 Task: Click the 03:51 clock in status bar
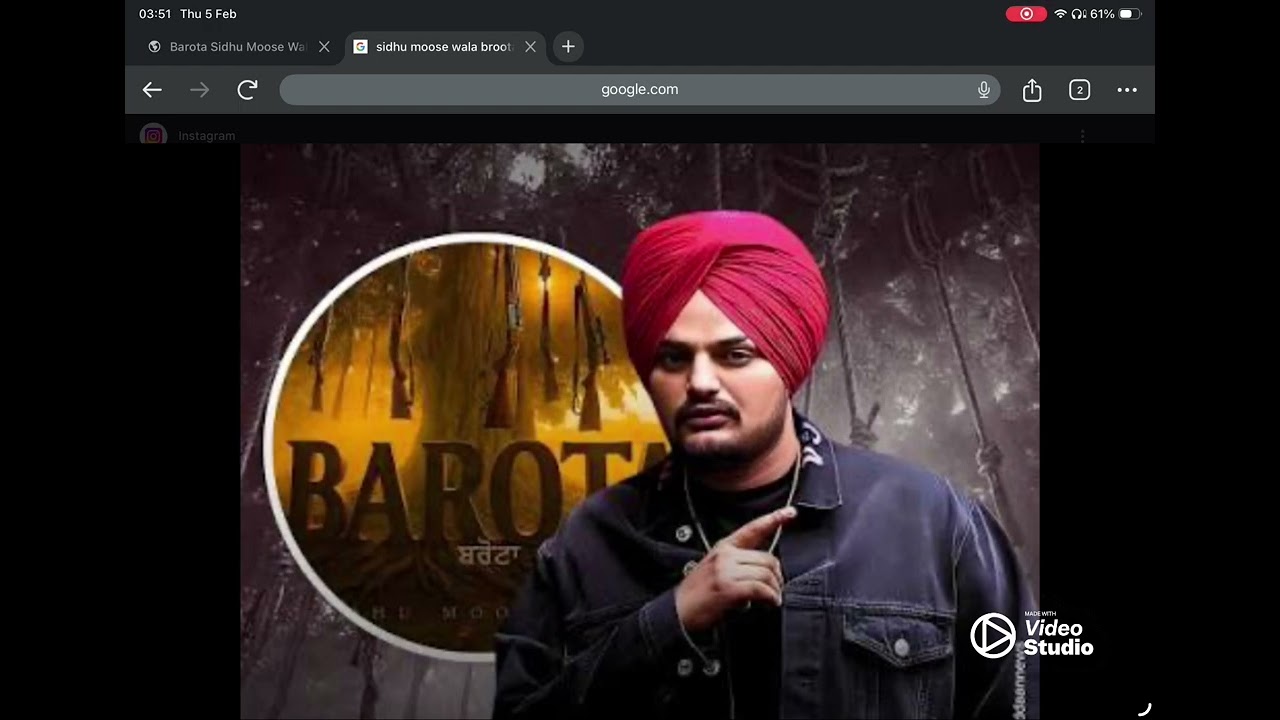pyautogui.click(x=155, y=14)
